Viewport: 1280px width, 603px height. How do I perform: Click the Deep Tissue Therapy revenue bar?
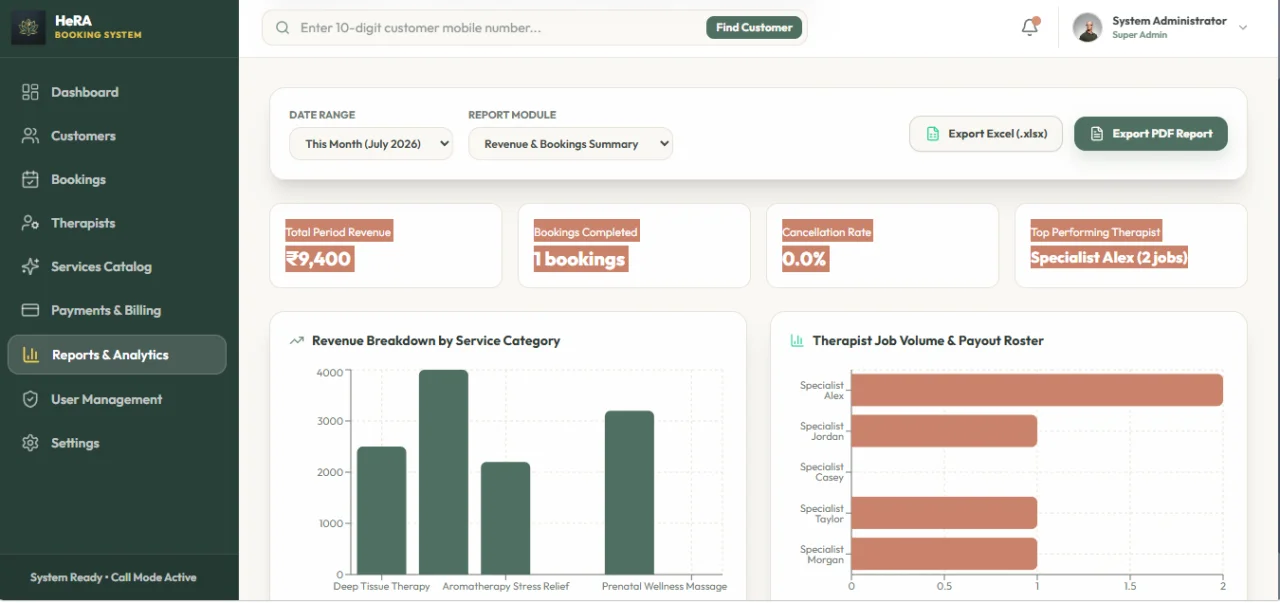coord(382,510)
